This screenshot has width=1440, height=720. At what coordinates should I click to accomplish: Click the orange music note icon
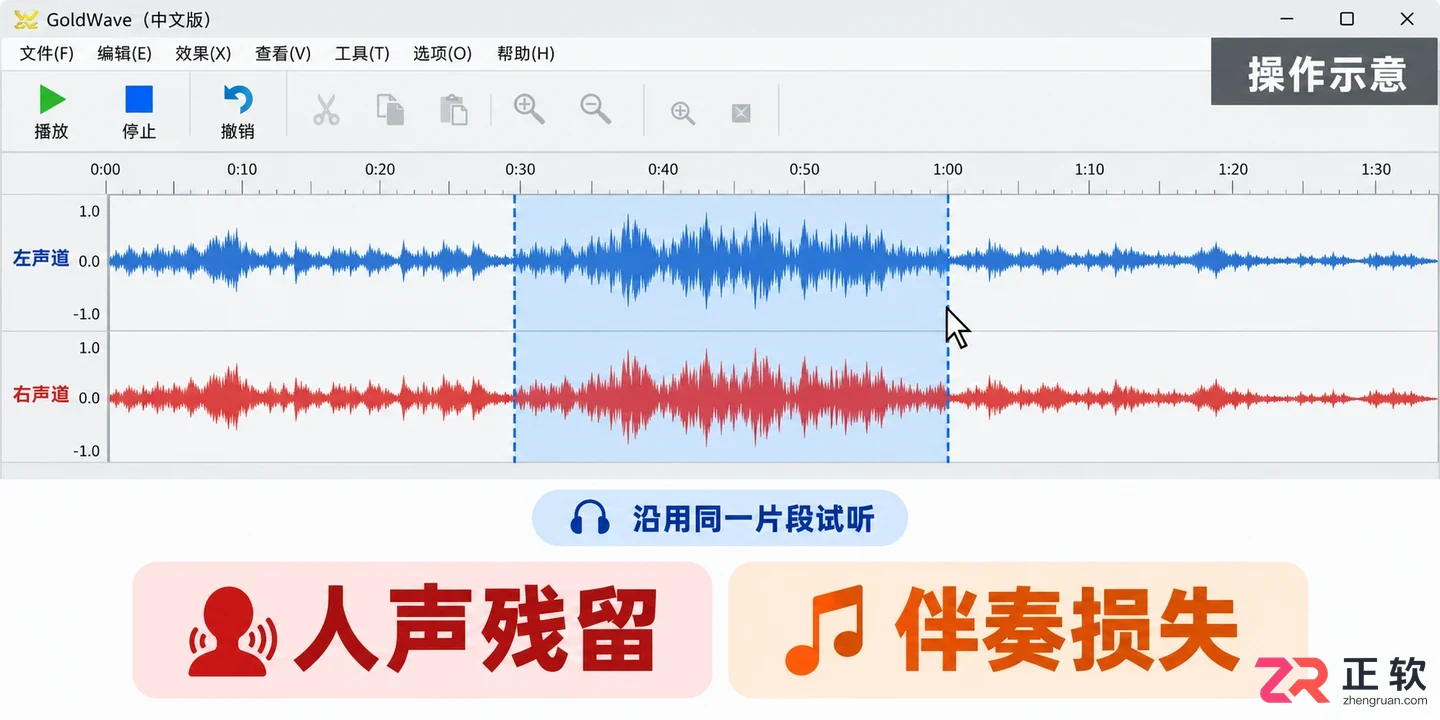pos(824,631)
